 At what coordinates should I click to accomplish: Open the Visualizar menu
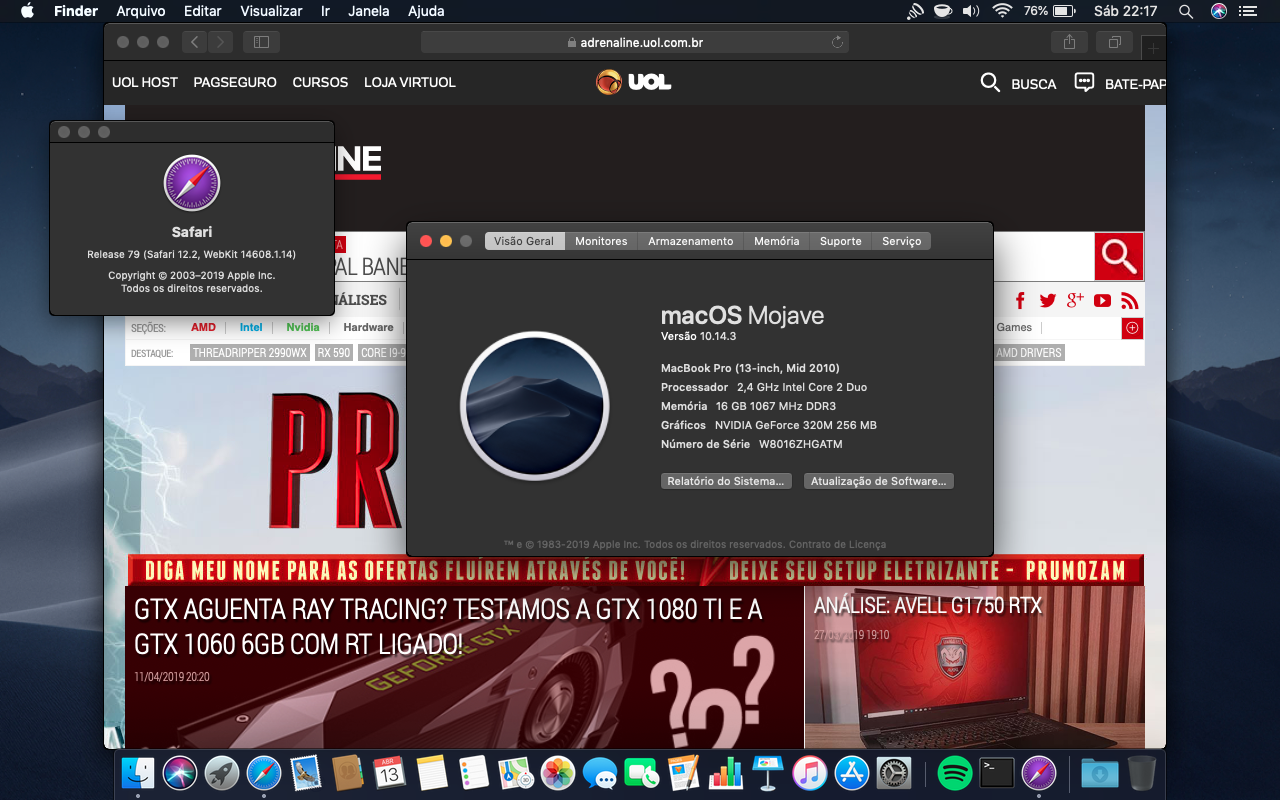pos(271,11)
